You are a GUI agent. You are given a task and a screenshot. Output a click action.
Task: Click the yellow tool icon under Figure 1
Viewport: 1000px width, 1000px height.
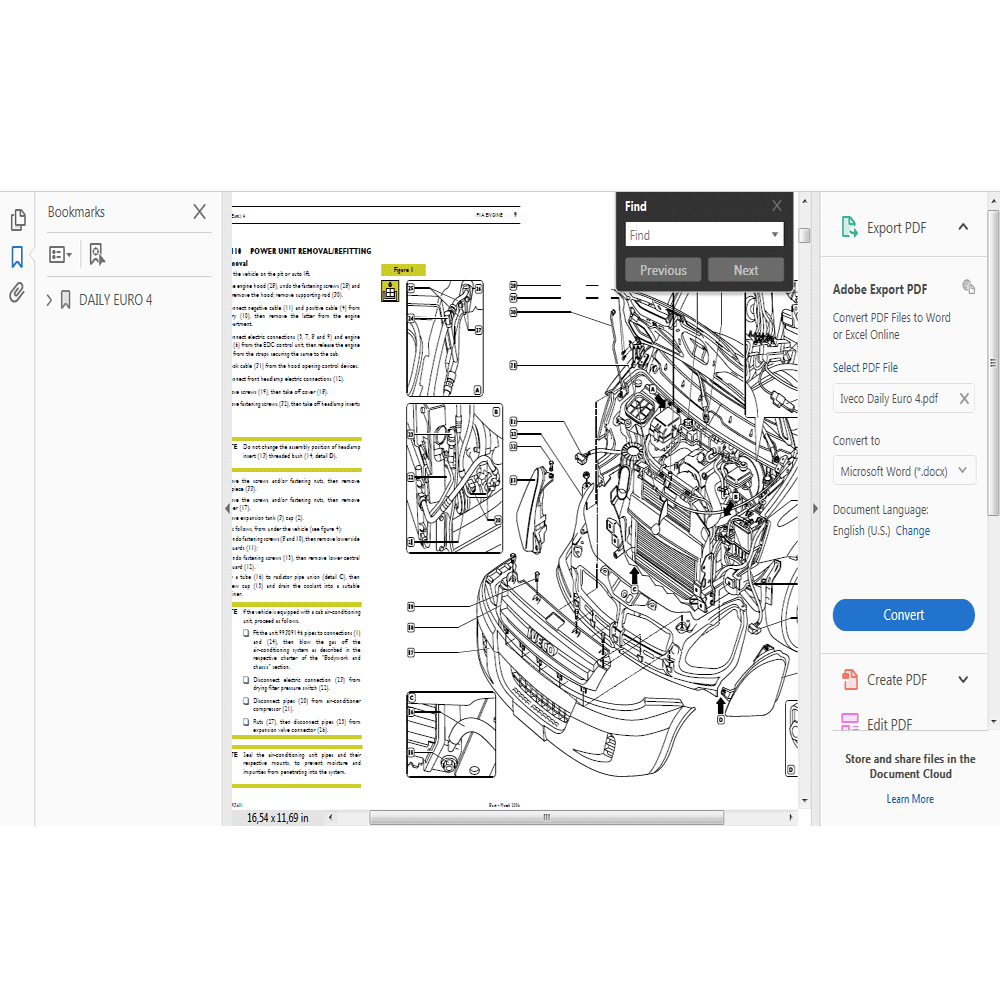point(390,291)
